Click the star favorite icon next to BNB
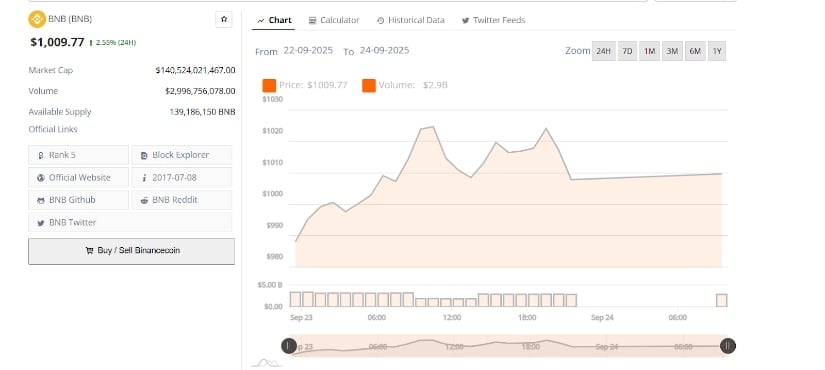825x370 pixels. click(x=224, y=19)
